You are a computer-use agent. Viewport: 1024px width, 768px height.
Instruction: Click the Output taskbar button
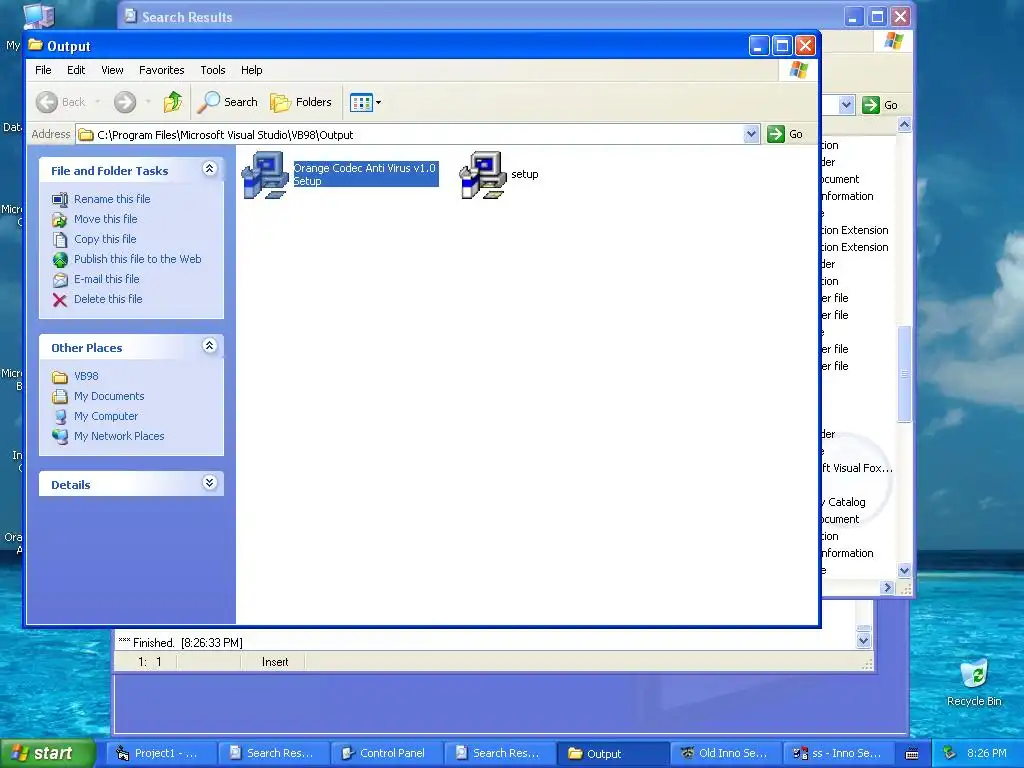[x=613, y=753]
